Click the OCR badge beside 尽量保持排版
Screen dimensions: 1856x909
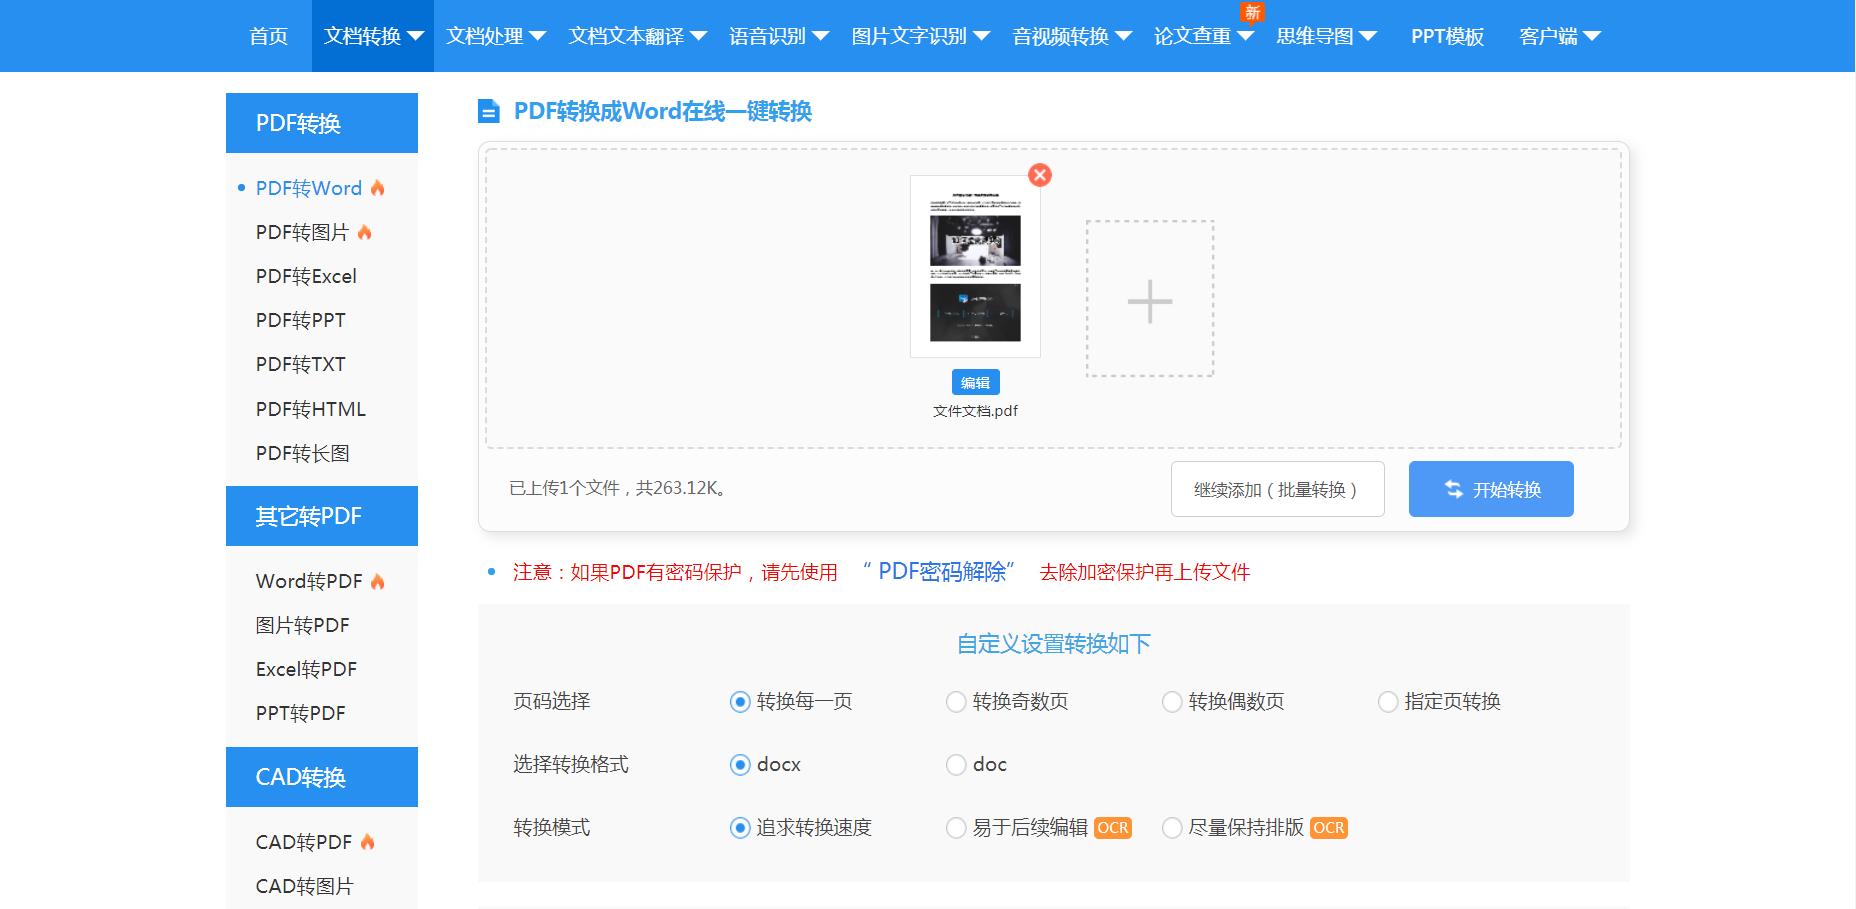[x=1329, y=828]
